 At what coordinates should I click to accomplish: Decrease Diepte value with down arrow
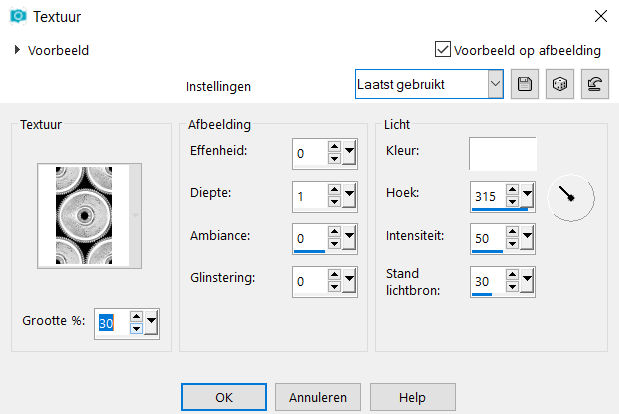[334, 202]
